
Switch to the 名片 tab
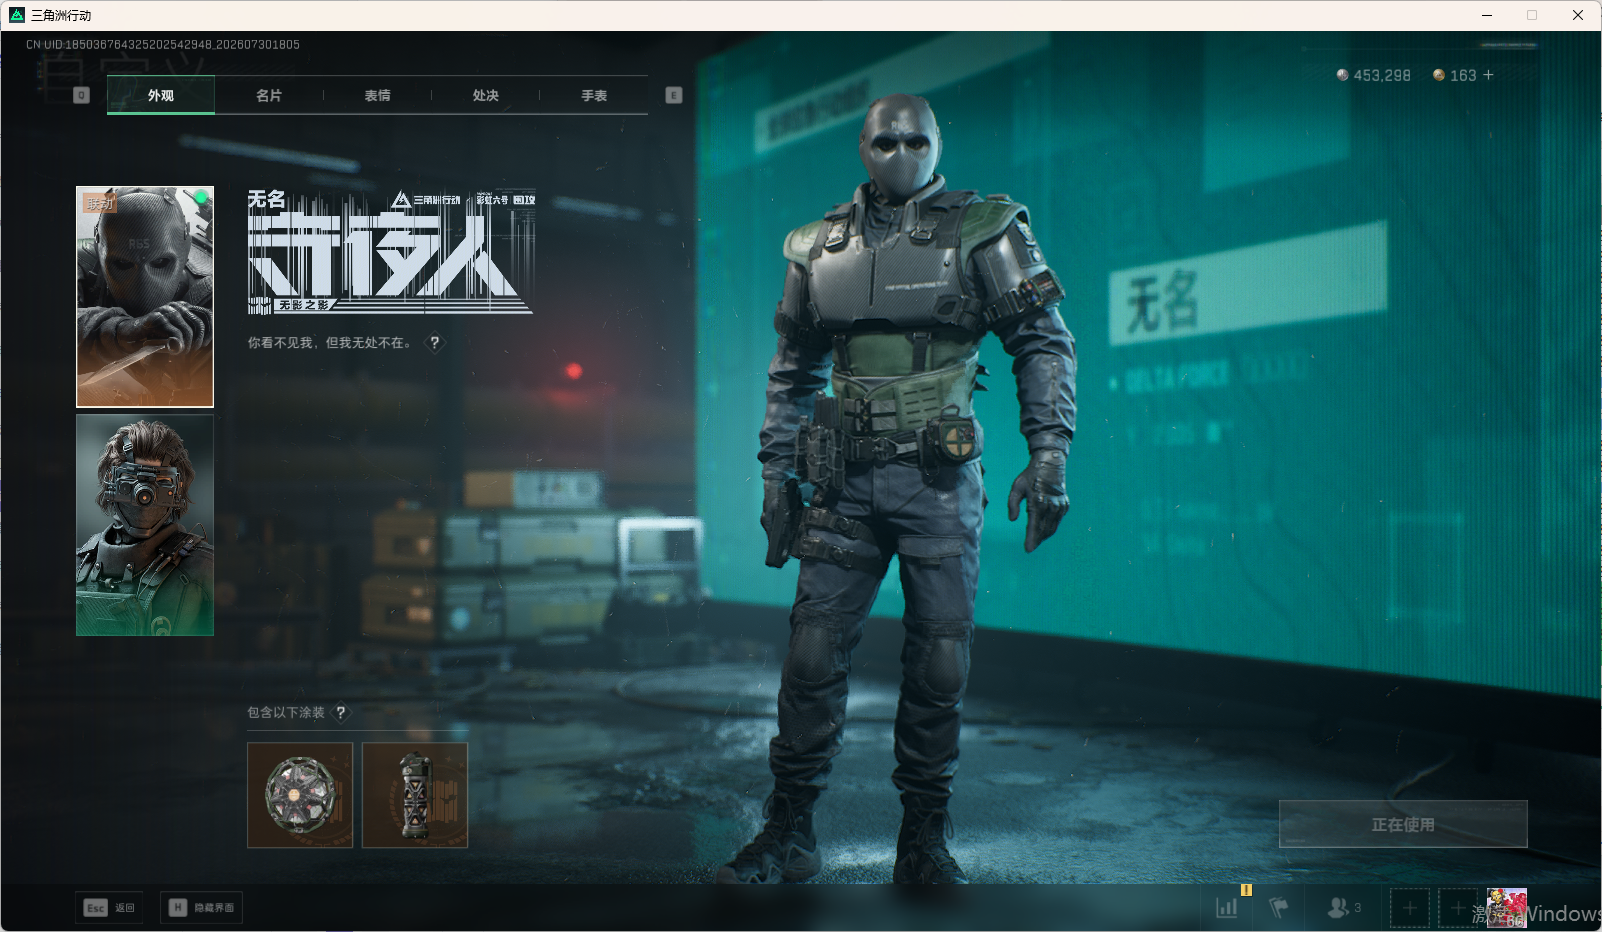269,95
